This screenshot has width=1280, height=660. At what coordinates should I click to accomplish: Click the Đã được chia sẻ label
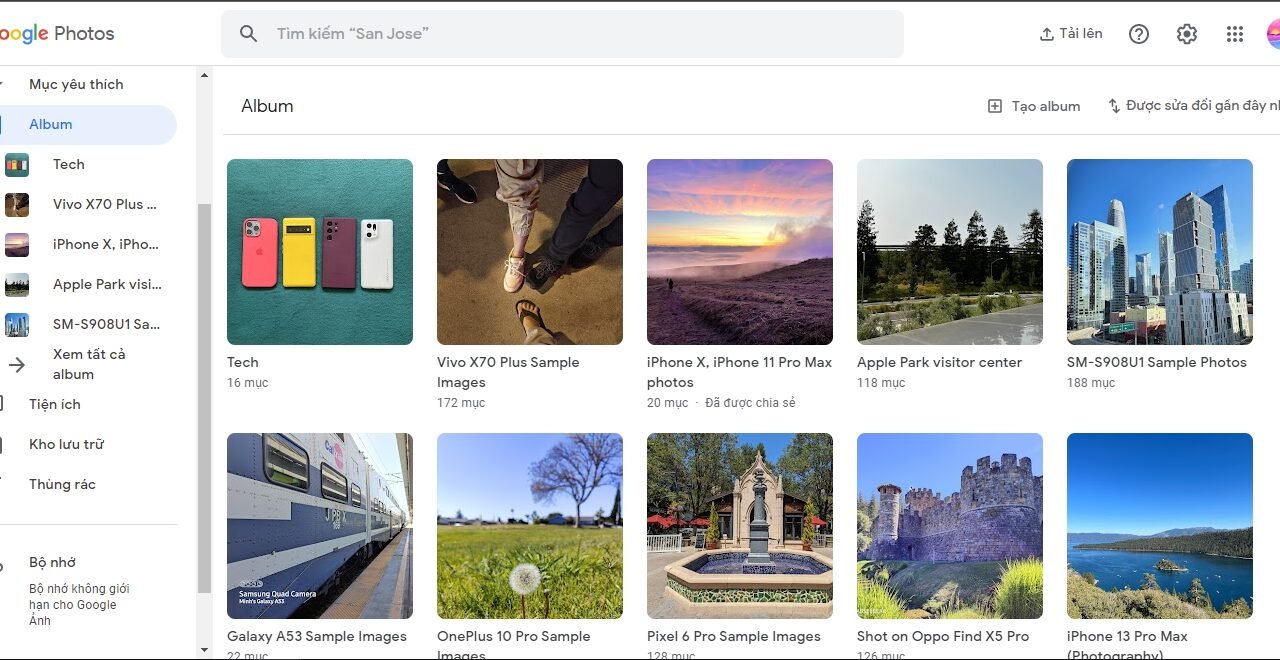[x=750, y=403]
